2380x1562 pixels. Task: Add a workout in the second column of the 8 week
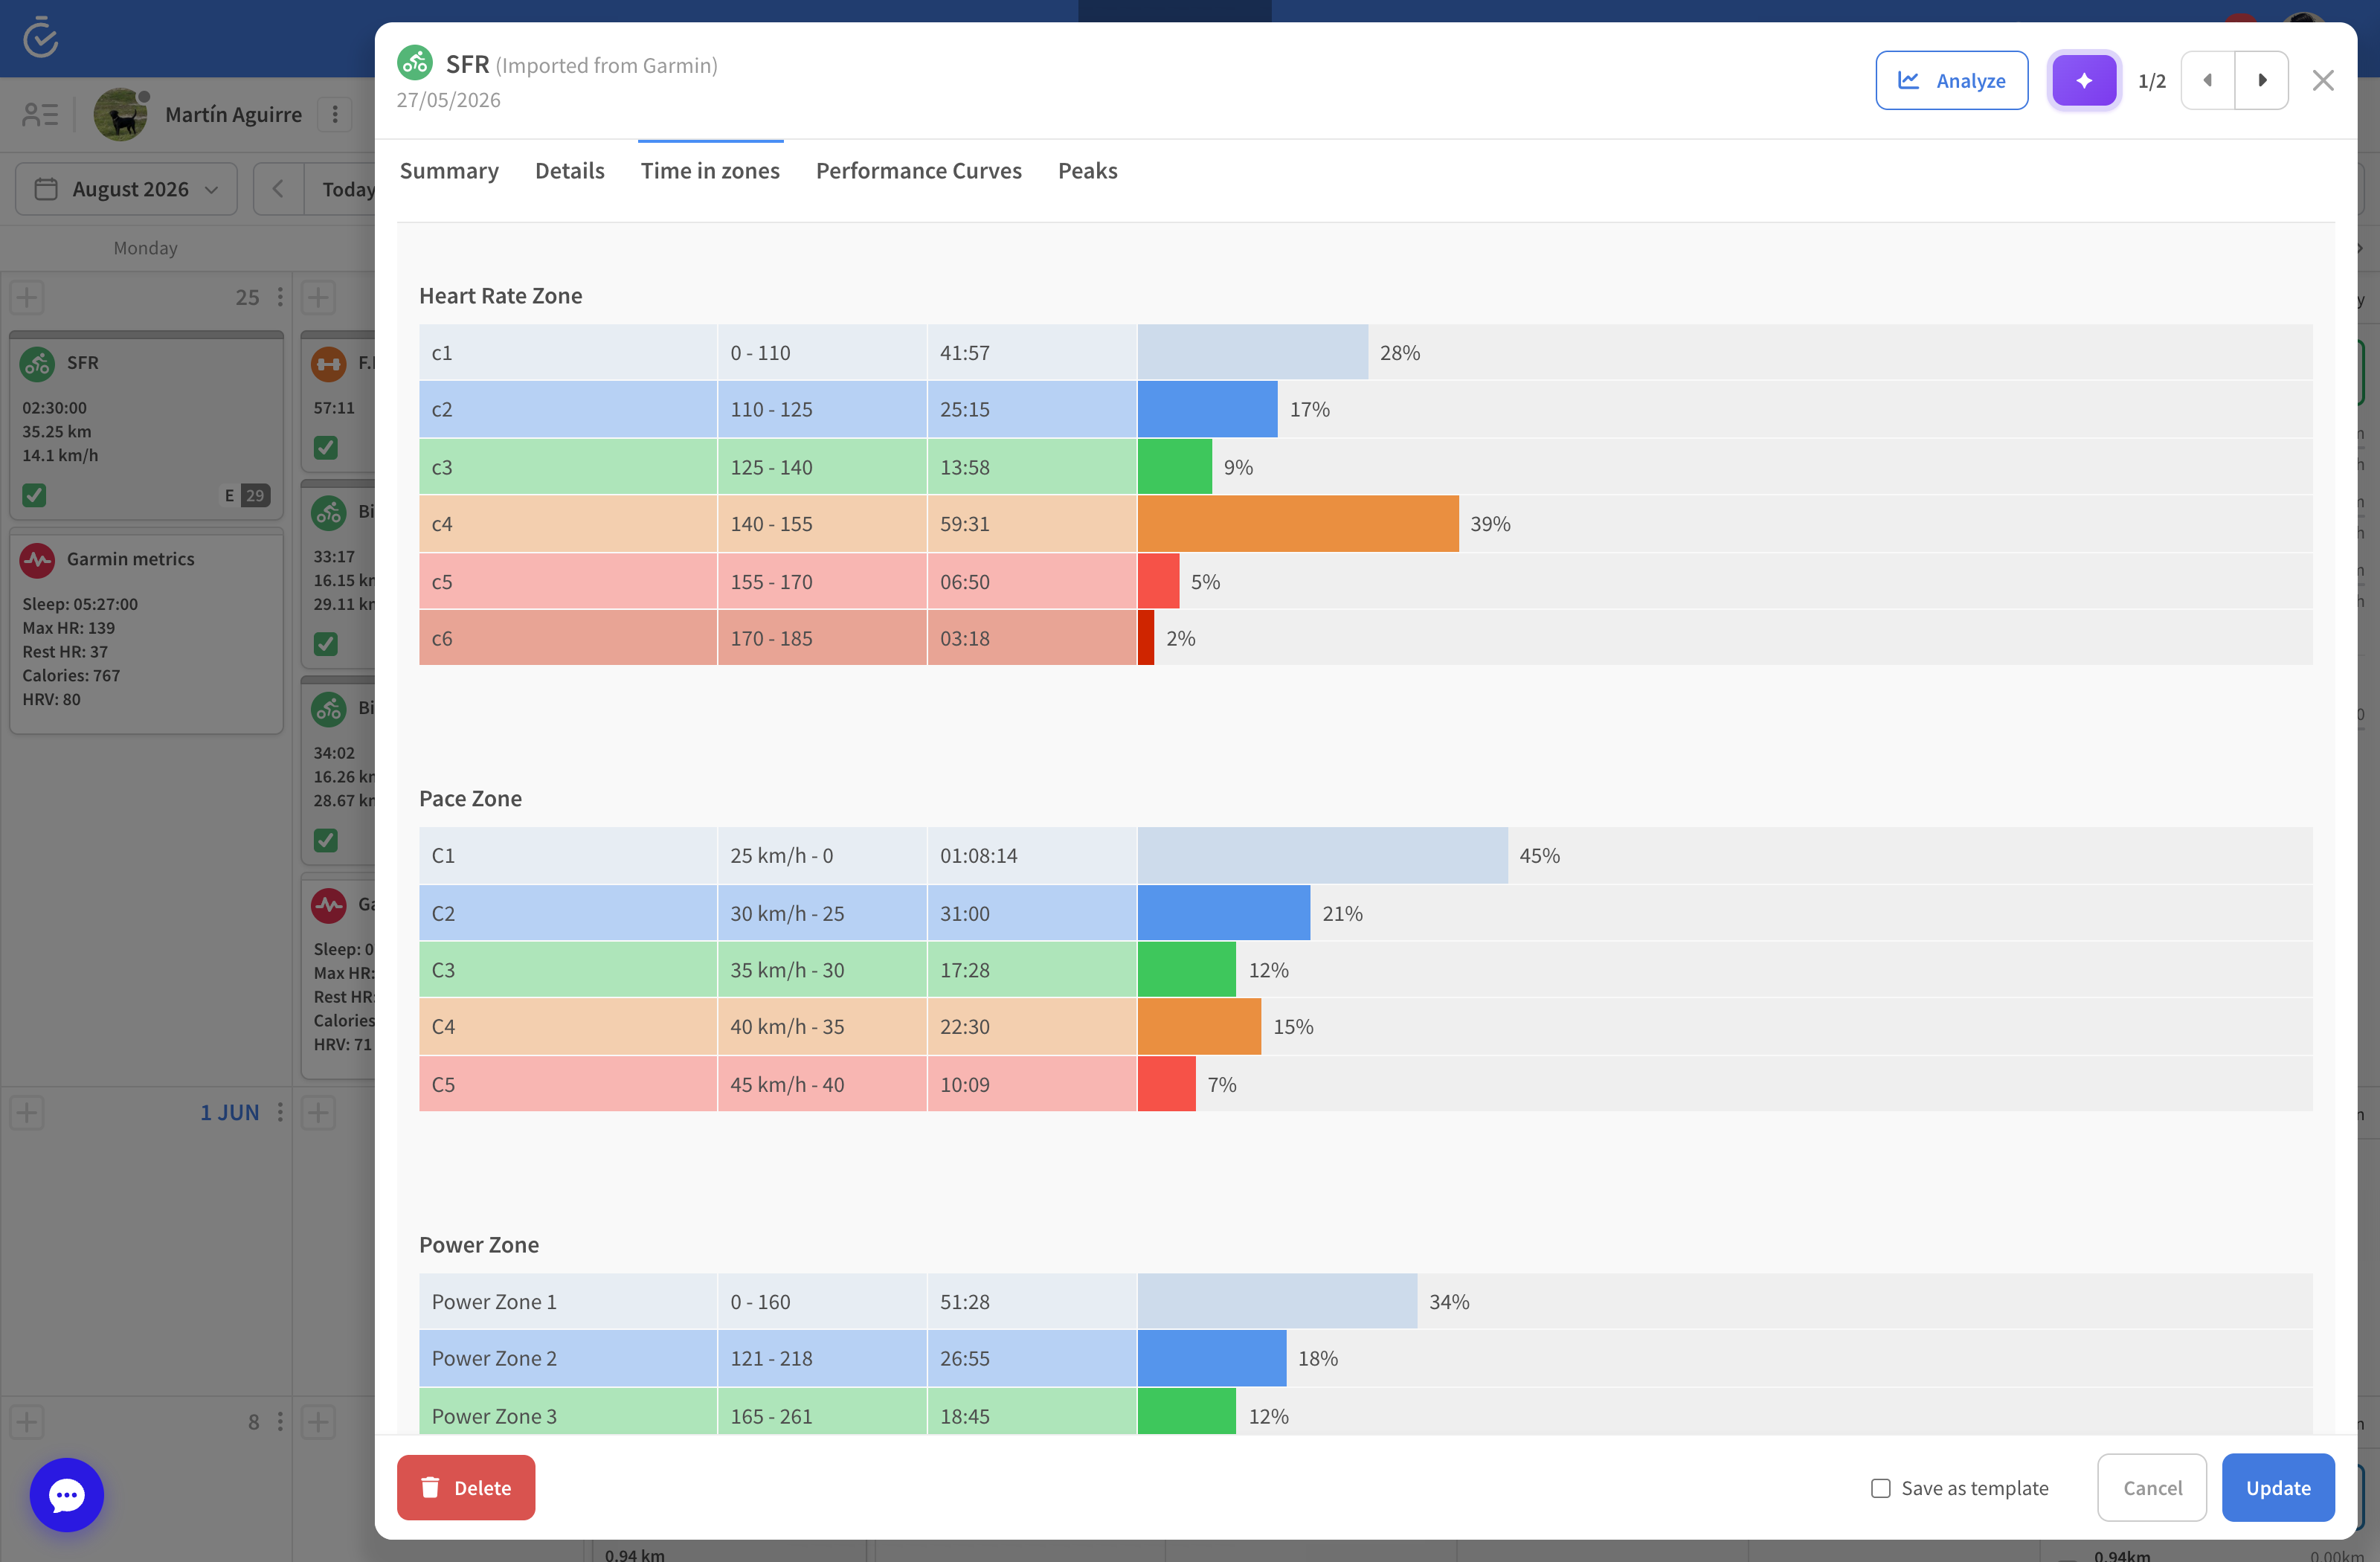pyautogui.click(x=318, y=1422)
